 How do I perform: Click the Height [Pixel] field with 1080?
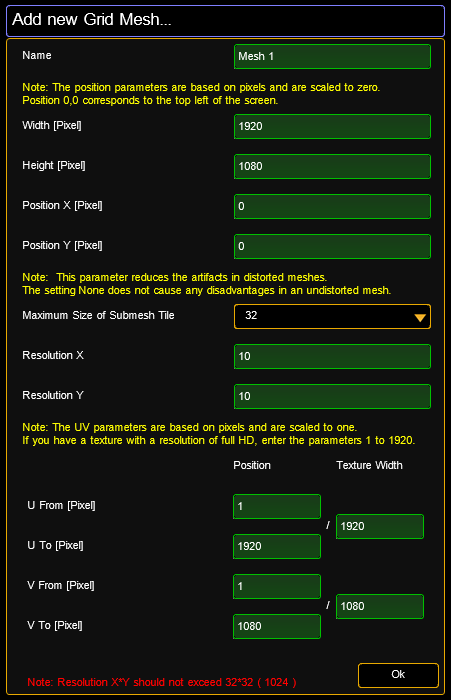[332, 167]
